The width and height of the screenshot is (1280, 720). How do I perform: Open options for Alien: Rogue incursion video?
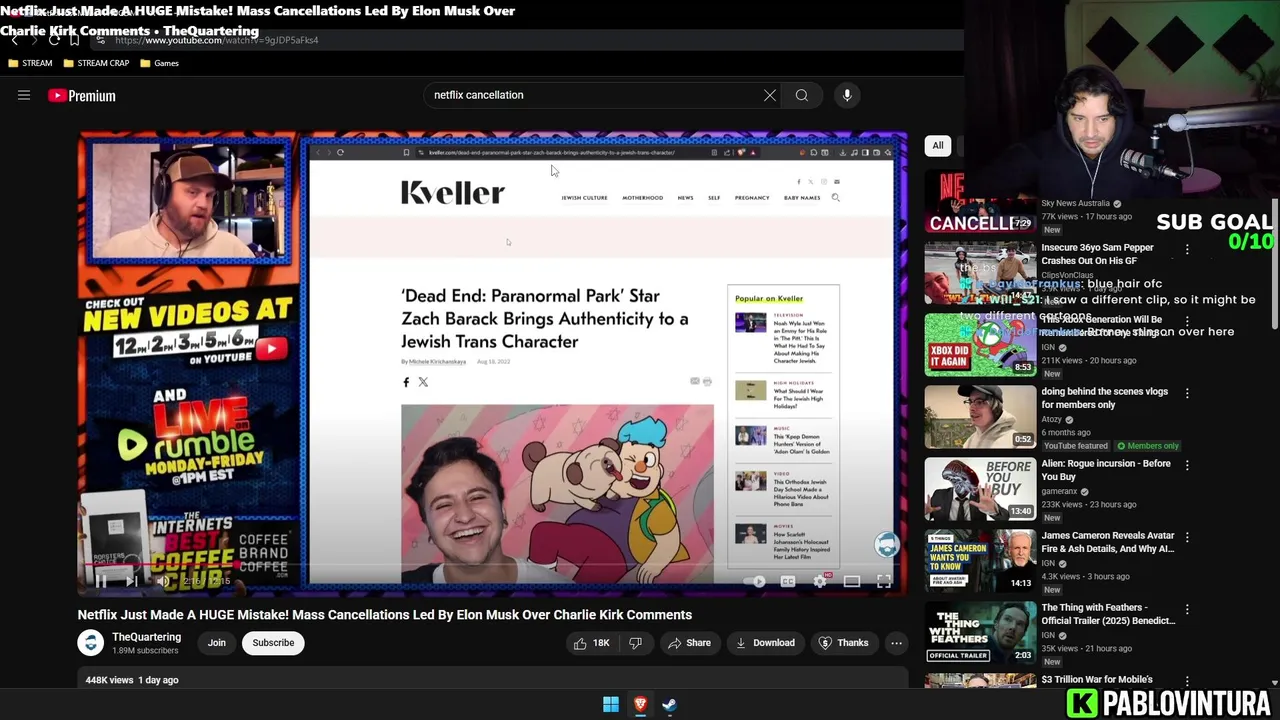click(x=1187, y=465)
